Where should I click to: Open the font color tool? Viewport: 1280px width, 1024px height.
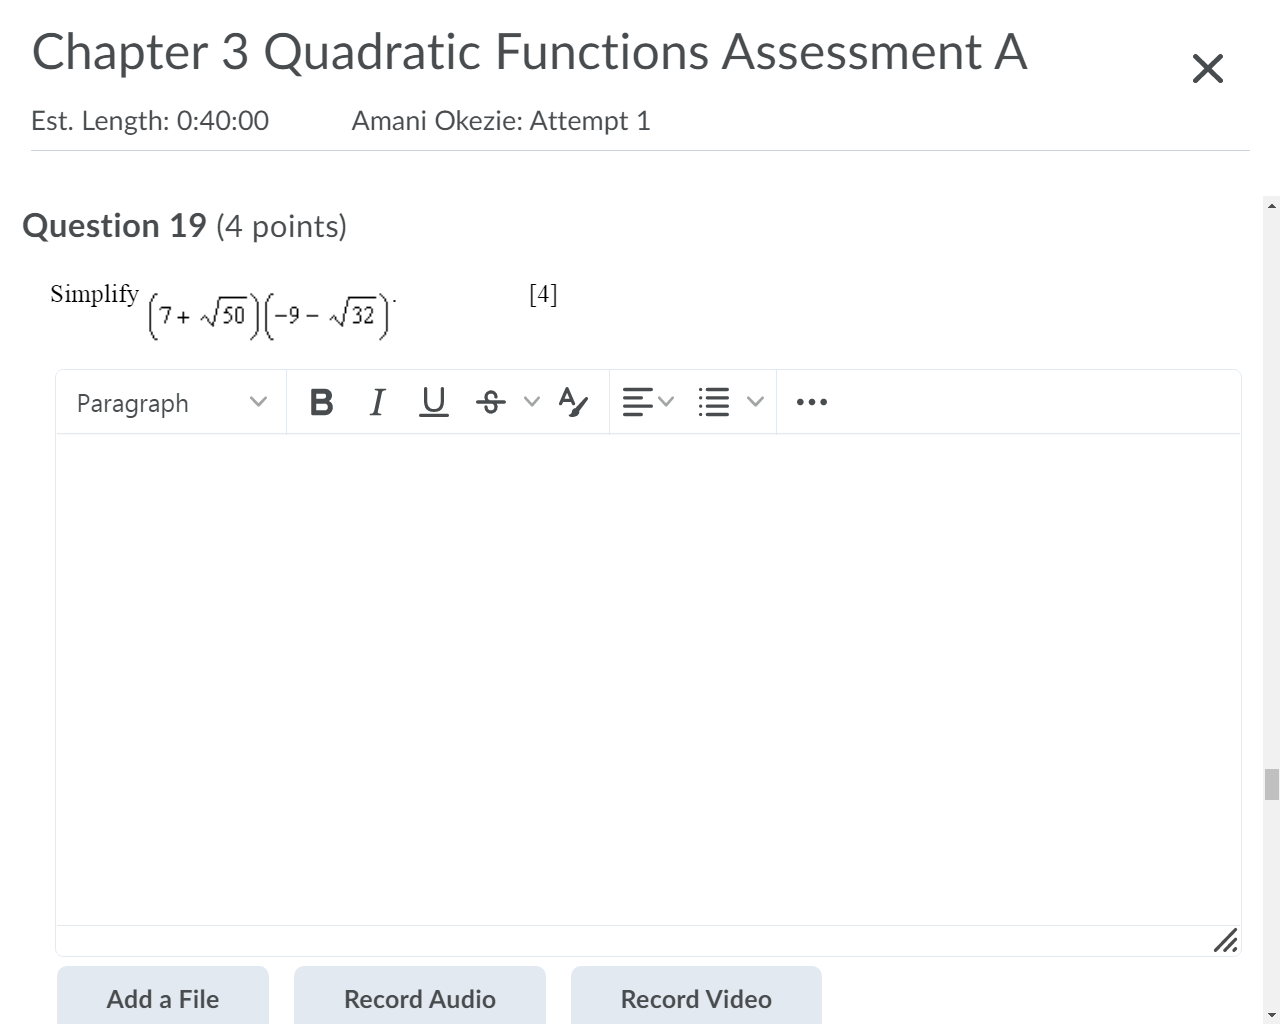(x=572, y=402)
